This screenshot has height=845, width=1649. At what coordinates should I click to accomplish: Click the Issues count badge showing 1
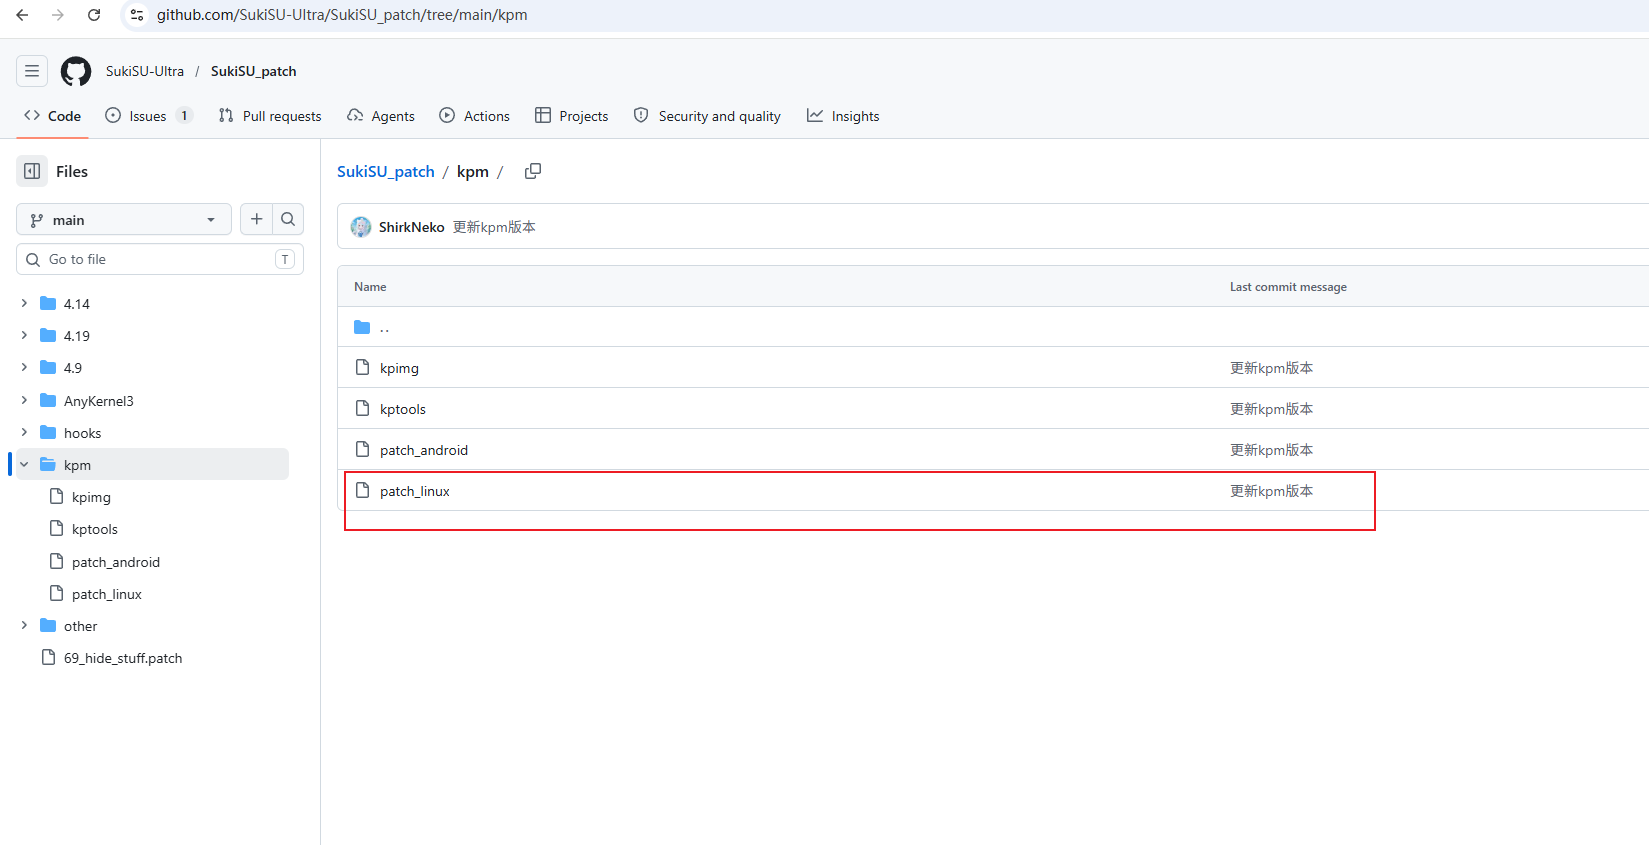184,116
